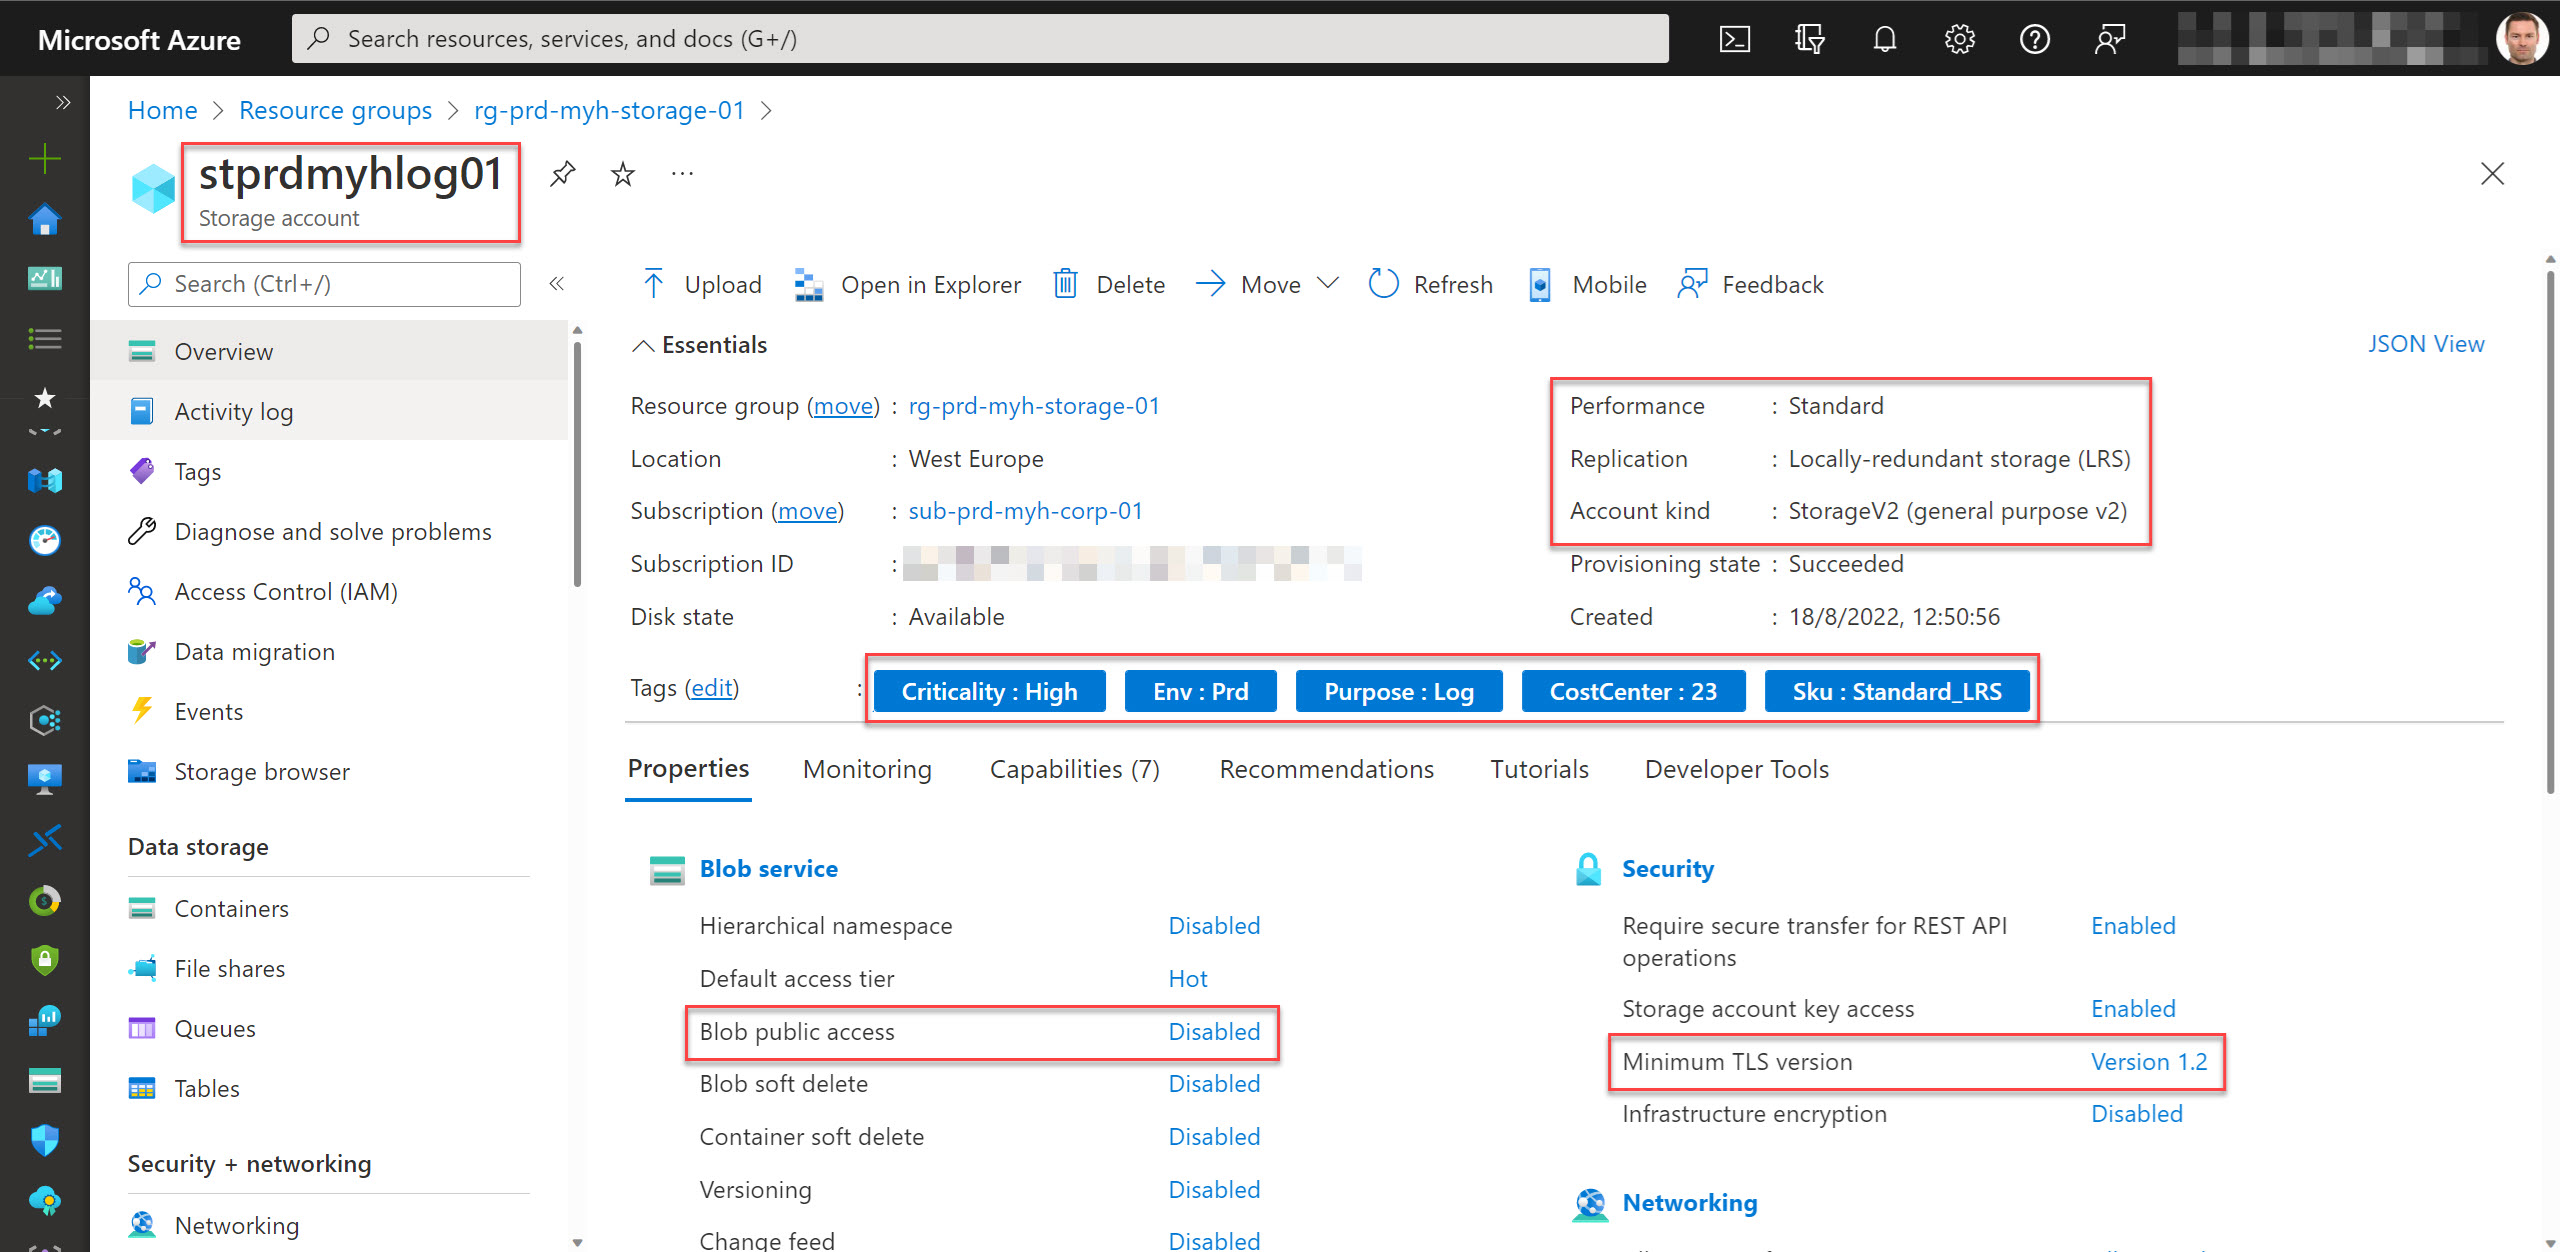
Task: Delete the storage account via the trash icon
Action: coord(1108,284)
